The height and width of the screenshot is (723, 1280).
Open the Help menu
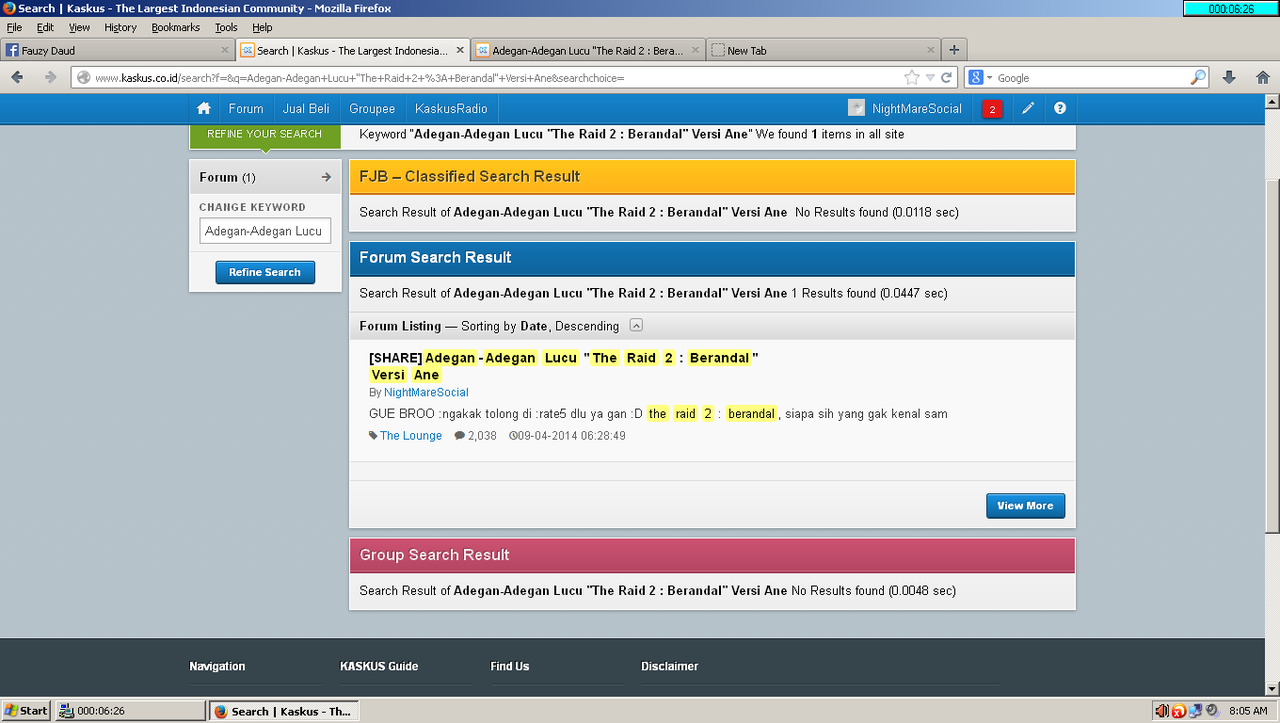[262, 27]
